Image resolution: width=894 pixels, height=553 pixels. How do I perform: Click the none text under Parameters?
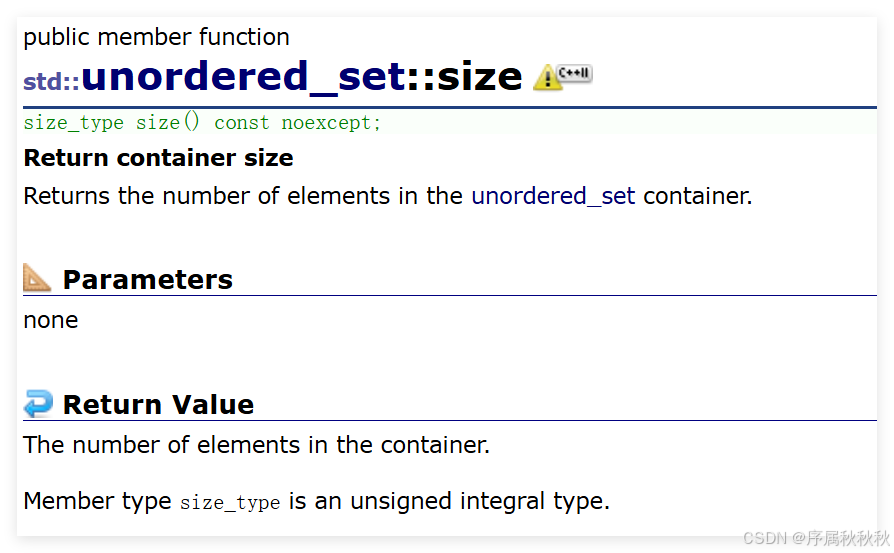[50, 320]
